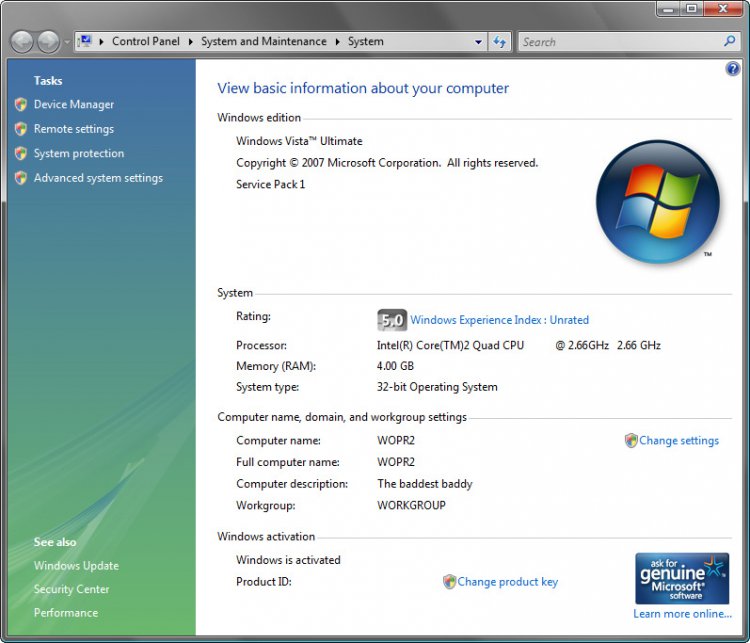Screen dimensions: 750x643
Task: Select System in the breadcrumb path
Action: pyautogui.click(x=365, y=42)
